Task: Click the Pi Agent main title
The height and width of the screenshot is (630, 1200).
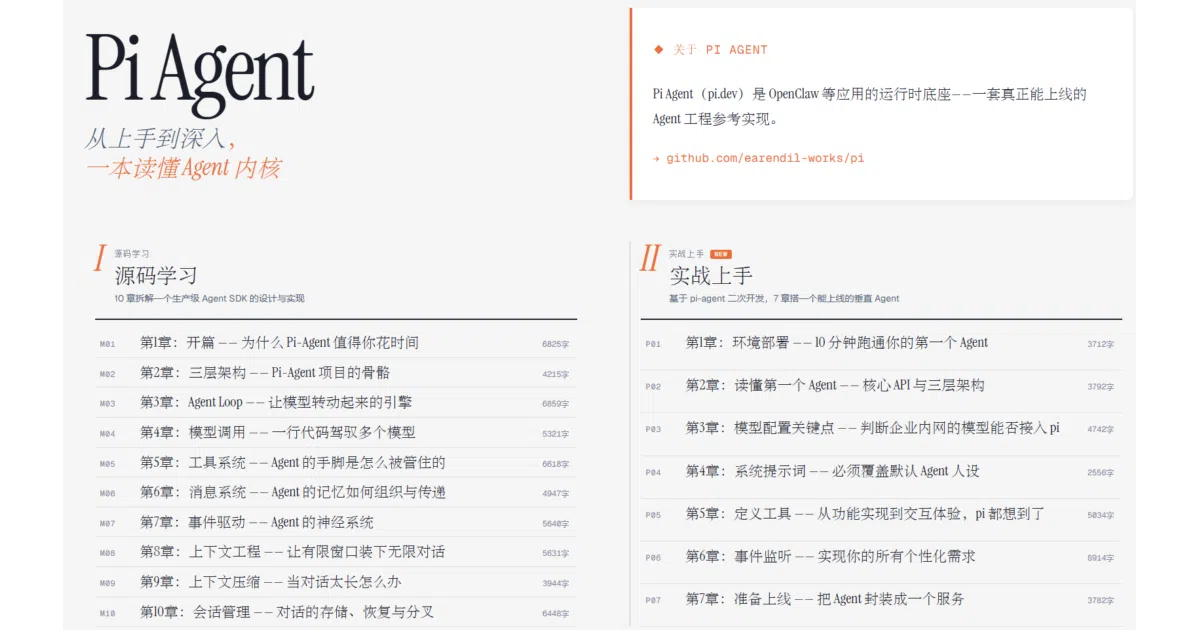Action: click(x=200, y=73)
